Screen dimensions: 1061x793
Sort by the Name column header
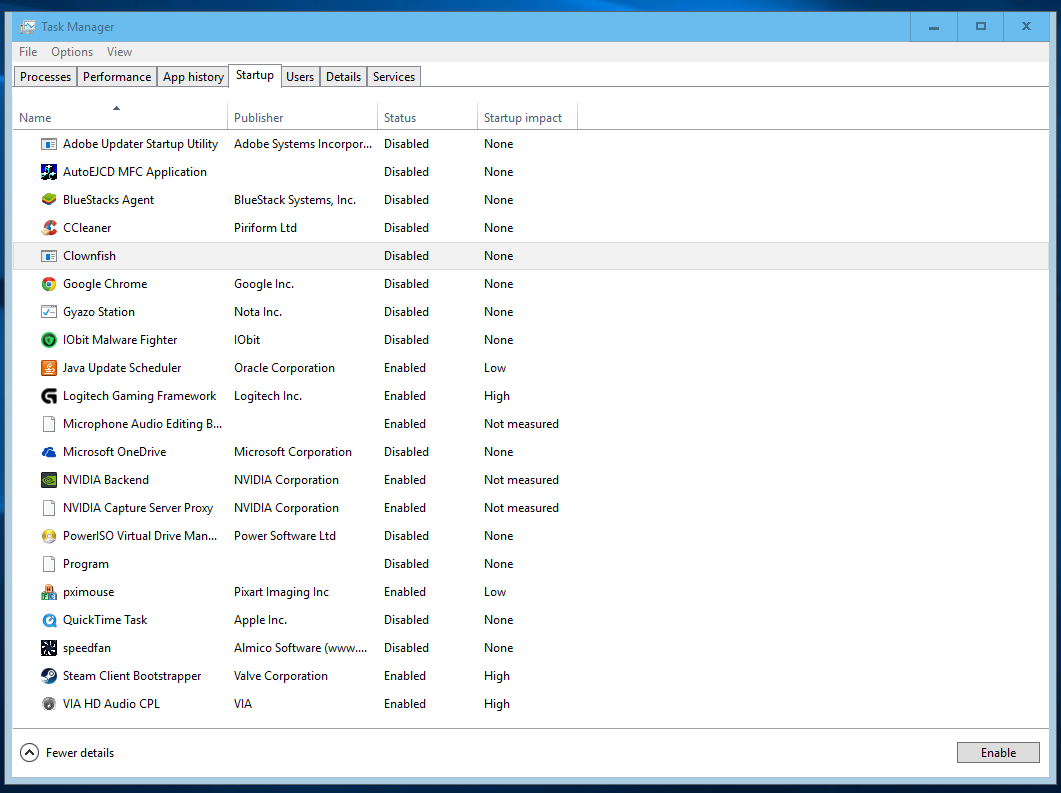pyautogui.click(x=120, y=118)
